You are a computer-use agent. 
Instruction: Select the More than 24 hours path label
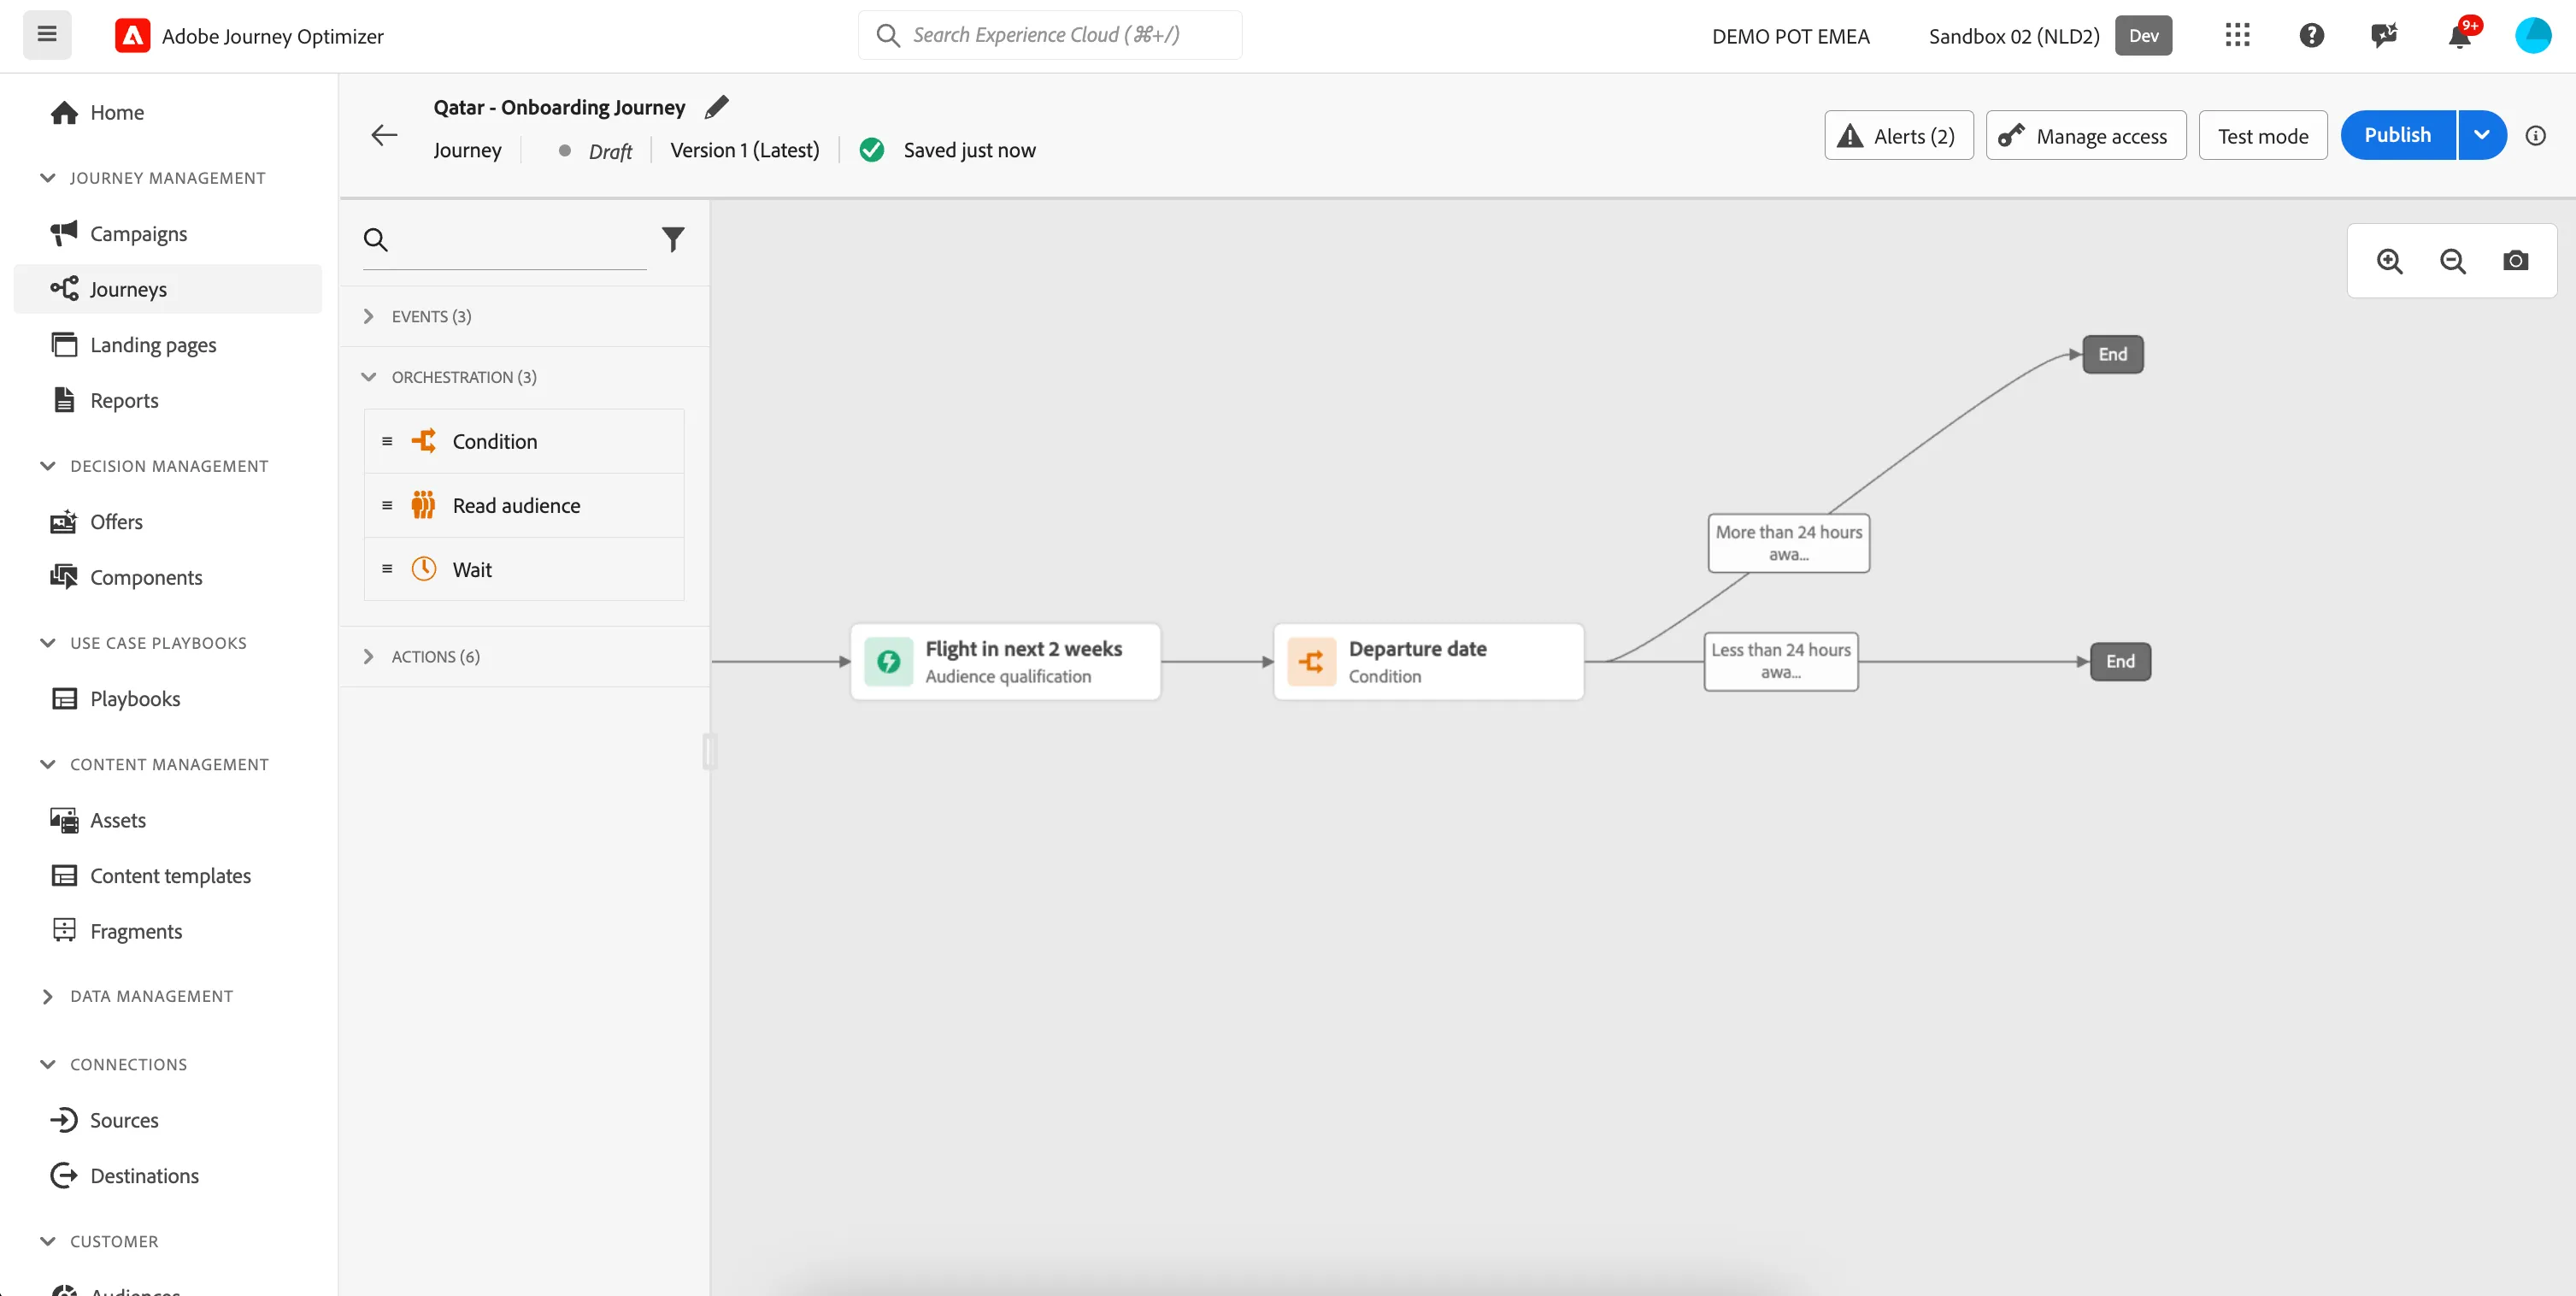(1788, 543)
